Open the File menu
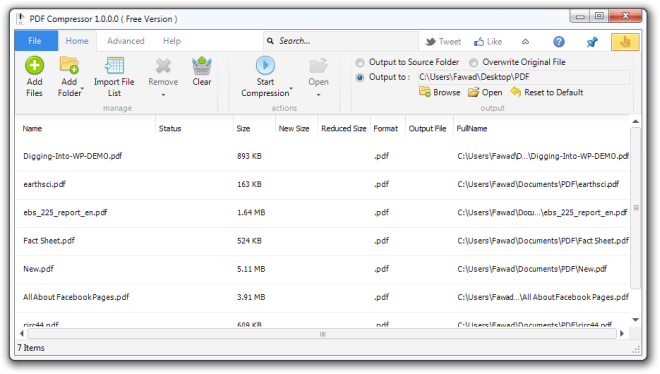This screenshot has height=374, width=660. 35,41
